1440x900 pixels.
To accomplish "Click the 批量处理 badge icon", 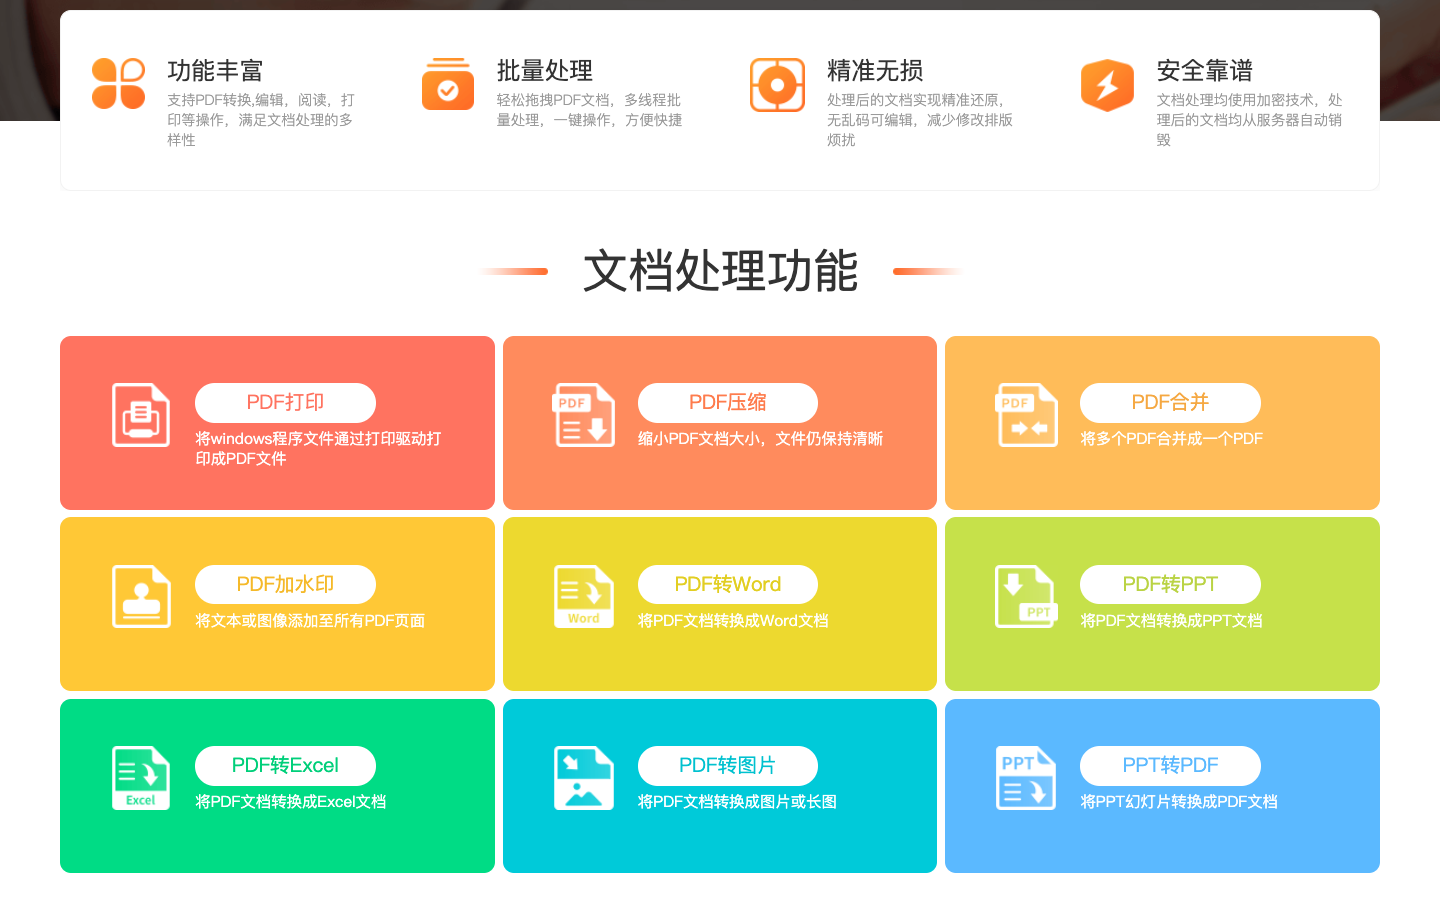I will coord(447,85).
